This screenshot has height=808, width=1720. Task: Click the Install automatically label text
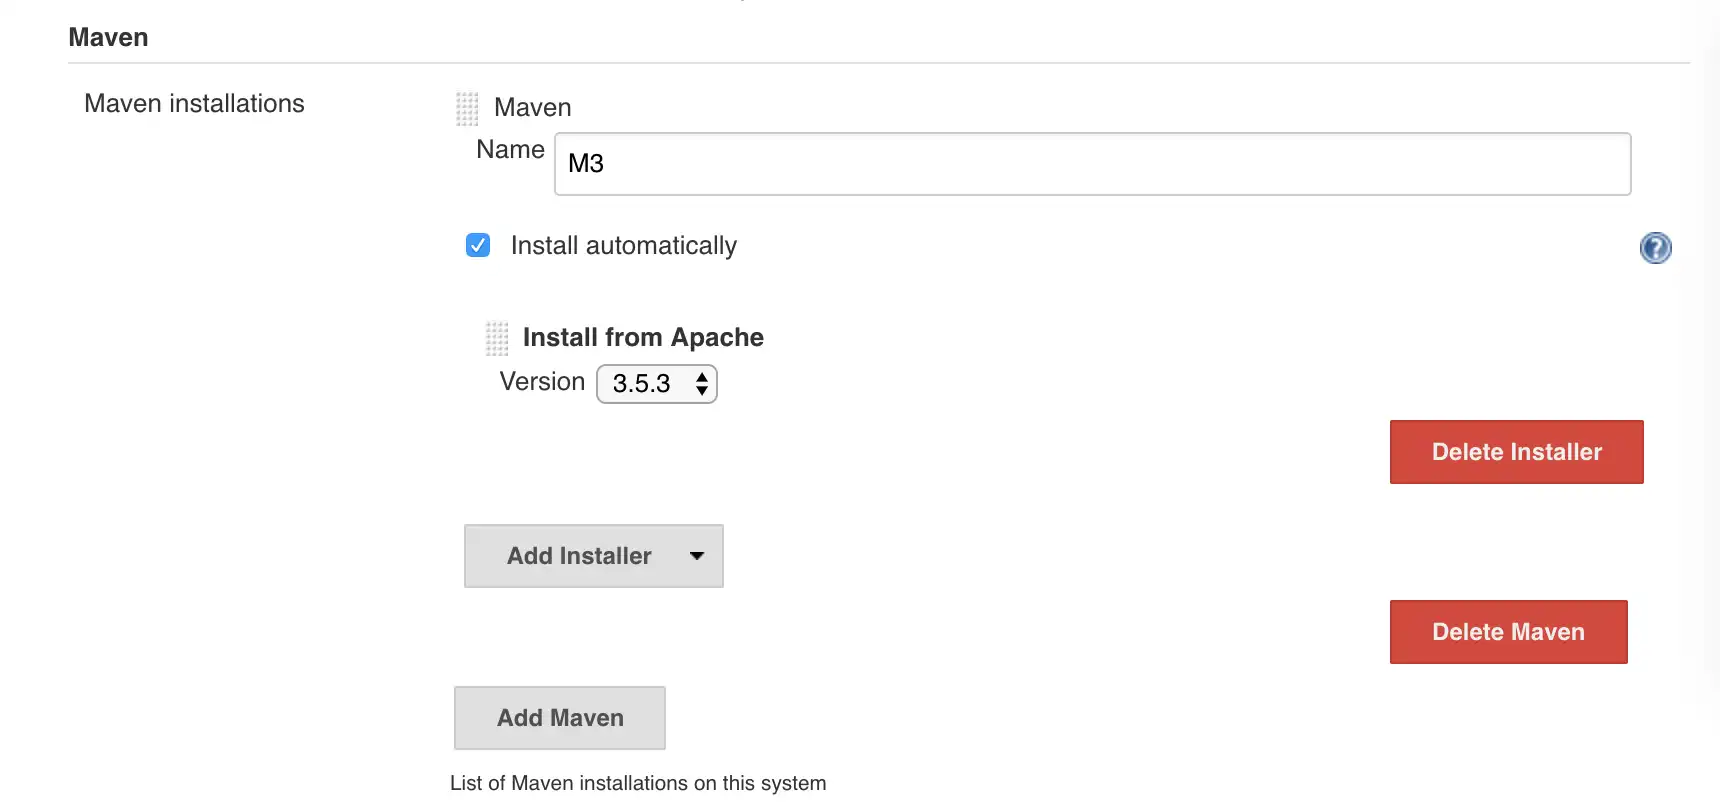point(624,245)
